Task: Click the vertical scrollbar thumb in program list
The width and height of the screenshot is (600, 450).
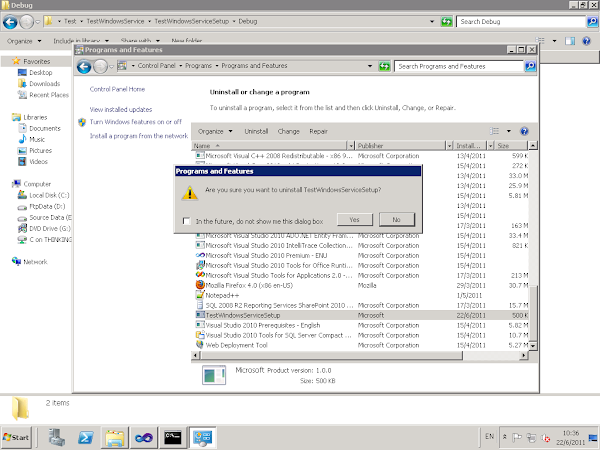Action: 533,313
